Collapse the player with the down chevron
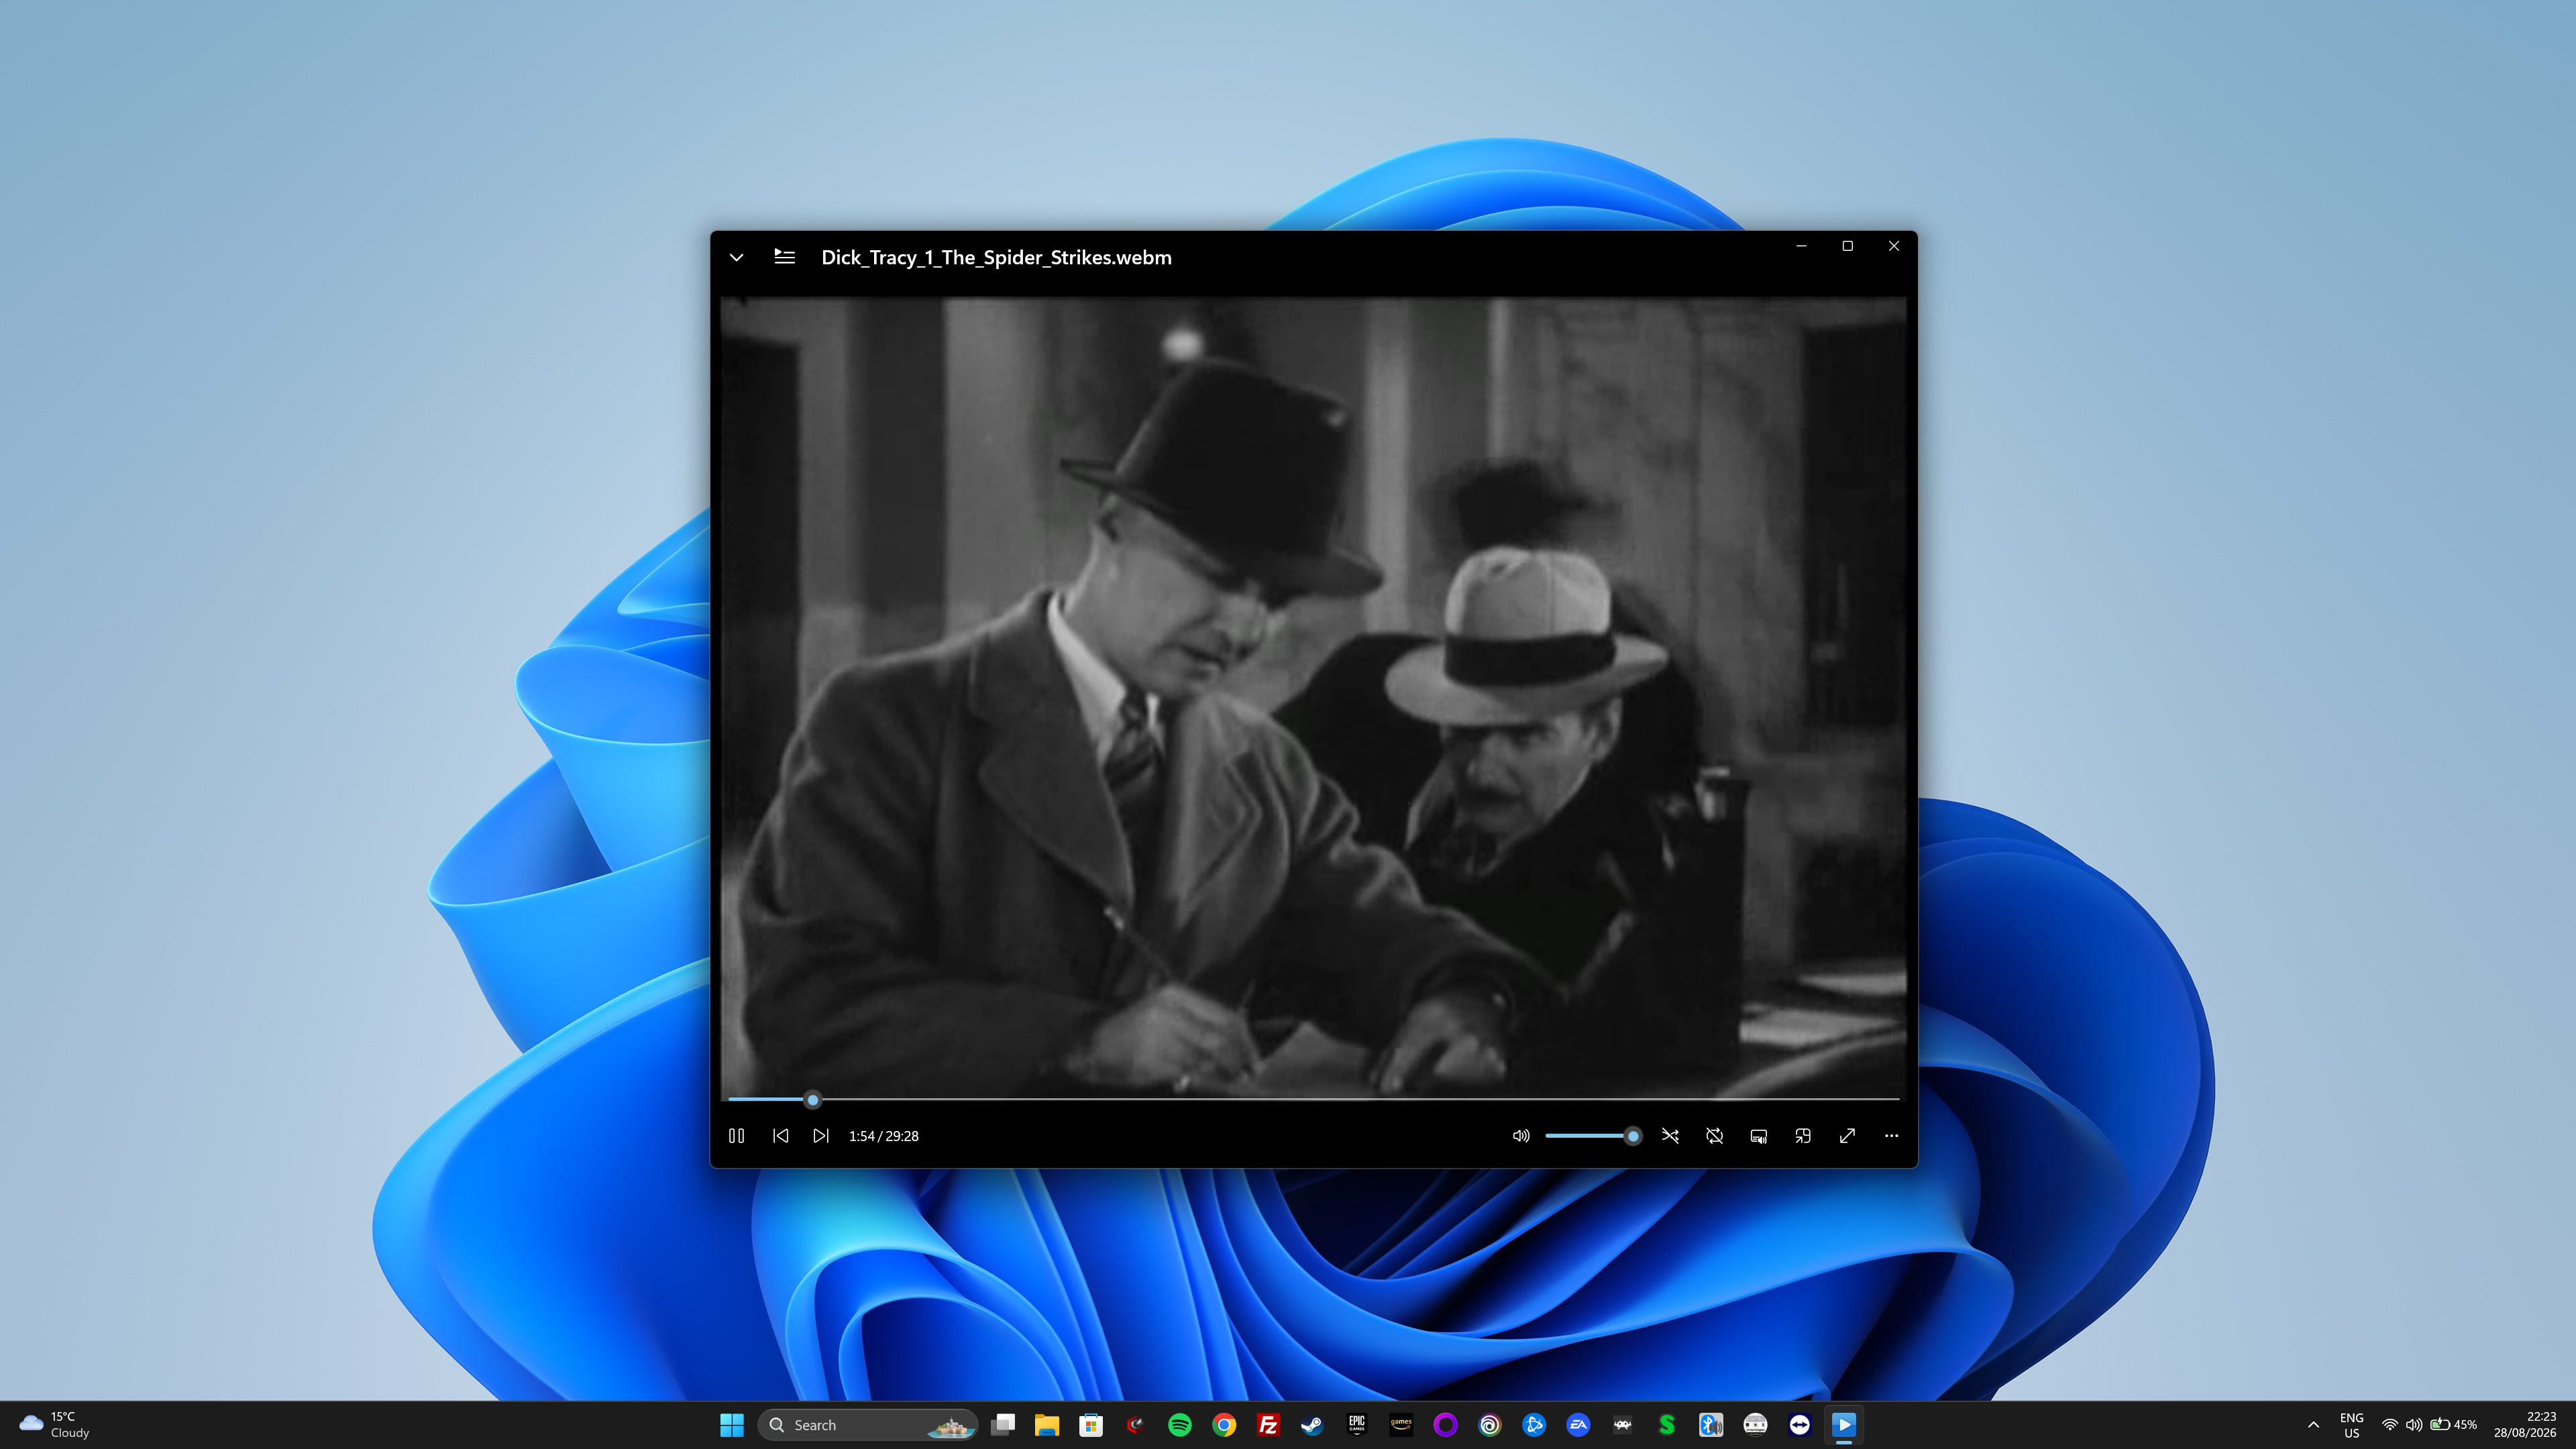Image resolution: width=2576 pixels, height=1449 pixels. click(736, 258)
